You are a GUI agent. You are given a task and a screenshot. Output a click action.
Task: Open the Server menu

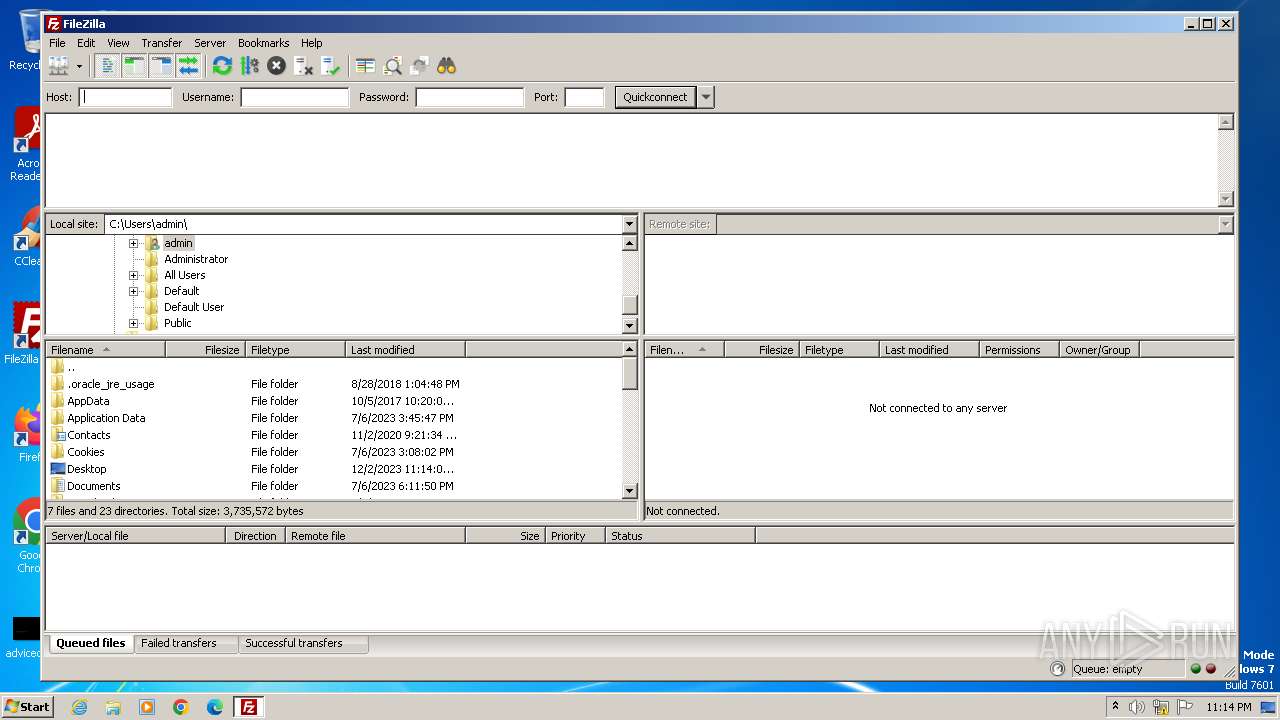pos(210,43)
